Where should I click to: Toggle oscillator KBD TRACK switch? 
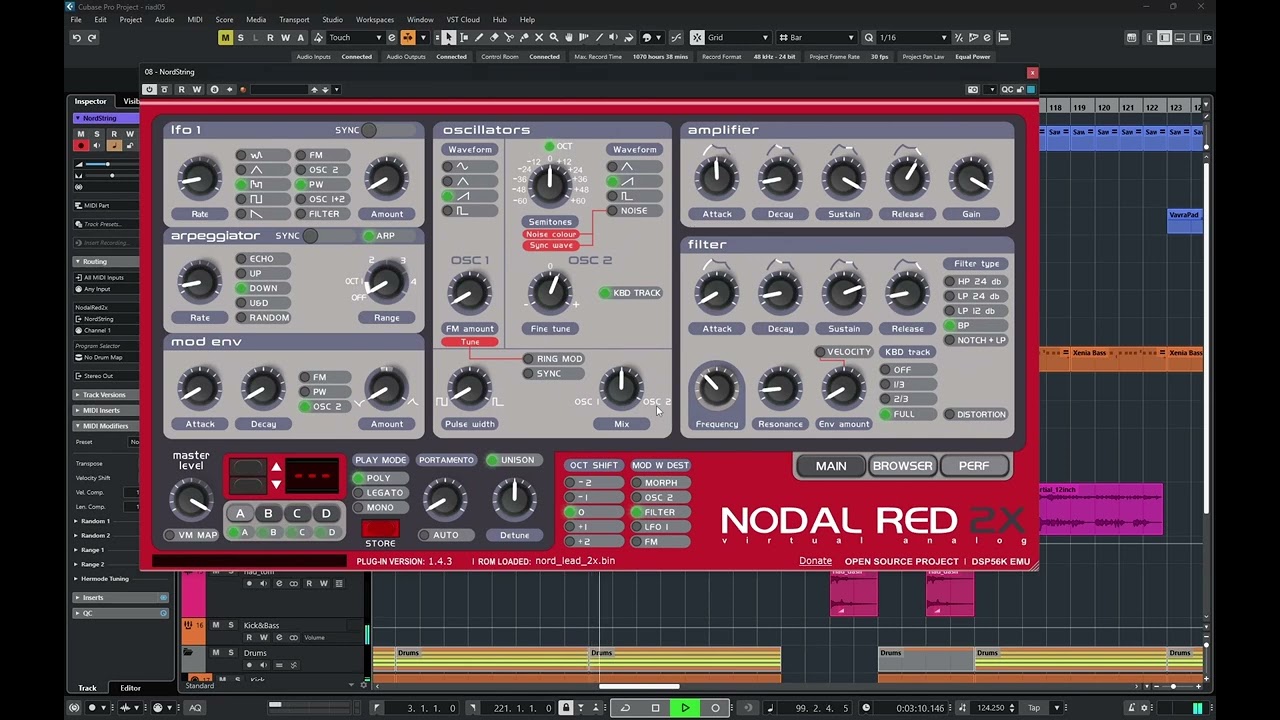point(630,293)
